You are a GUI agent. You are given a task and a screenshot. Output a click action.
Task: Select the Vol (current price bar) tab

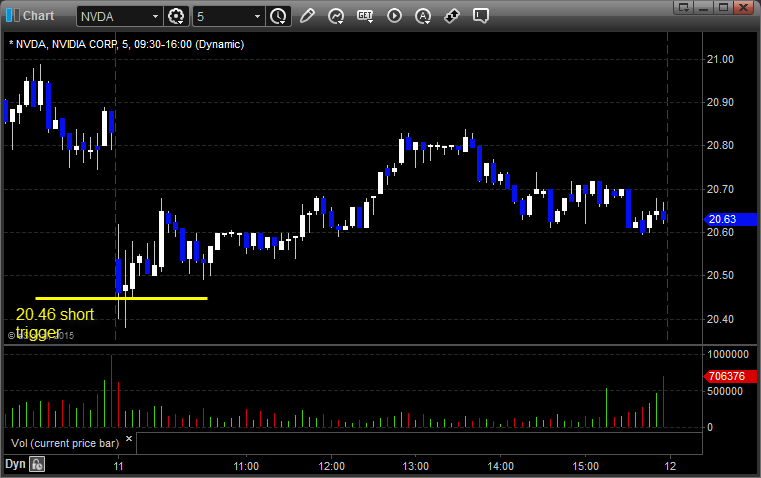pos(65,443)
